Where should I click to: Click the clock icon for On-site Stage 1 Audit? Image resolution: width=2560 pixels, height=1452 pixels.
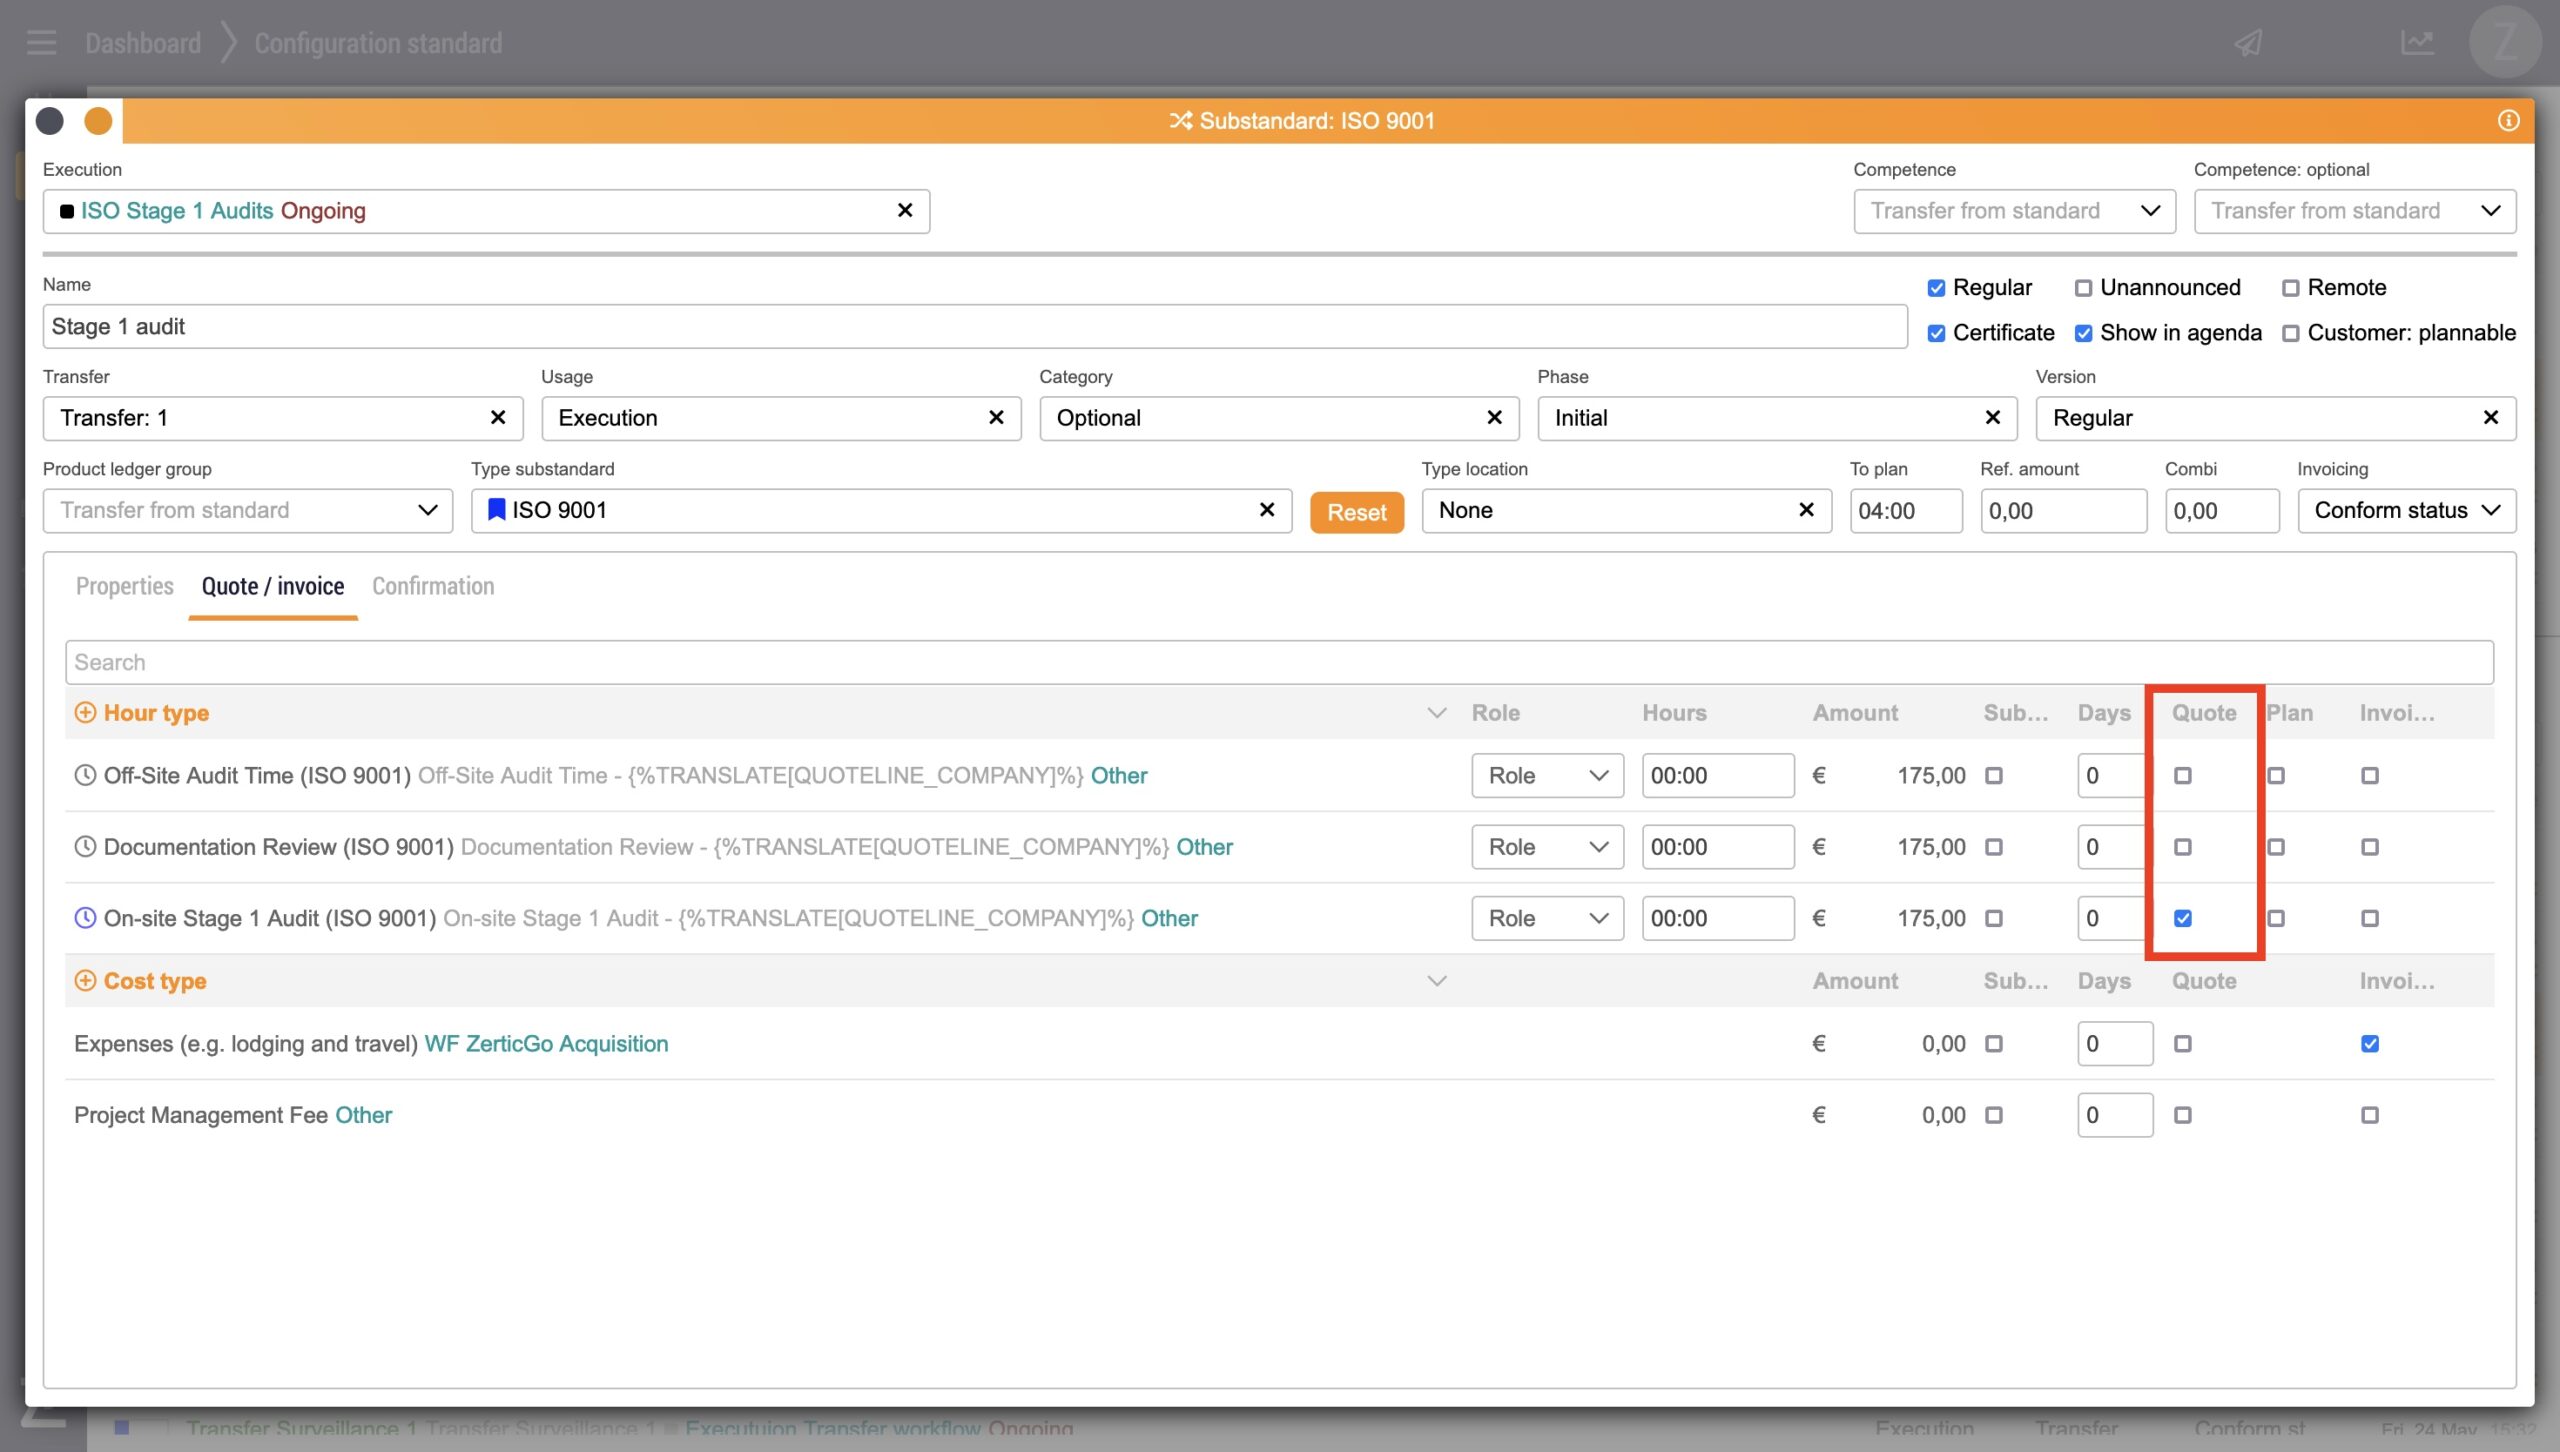(85, 918)
